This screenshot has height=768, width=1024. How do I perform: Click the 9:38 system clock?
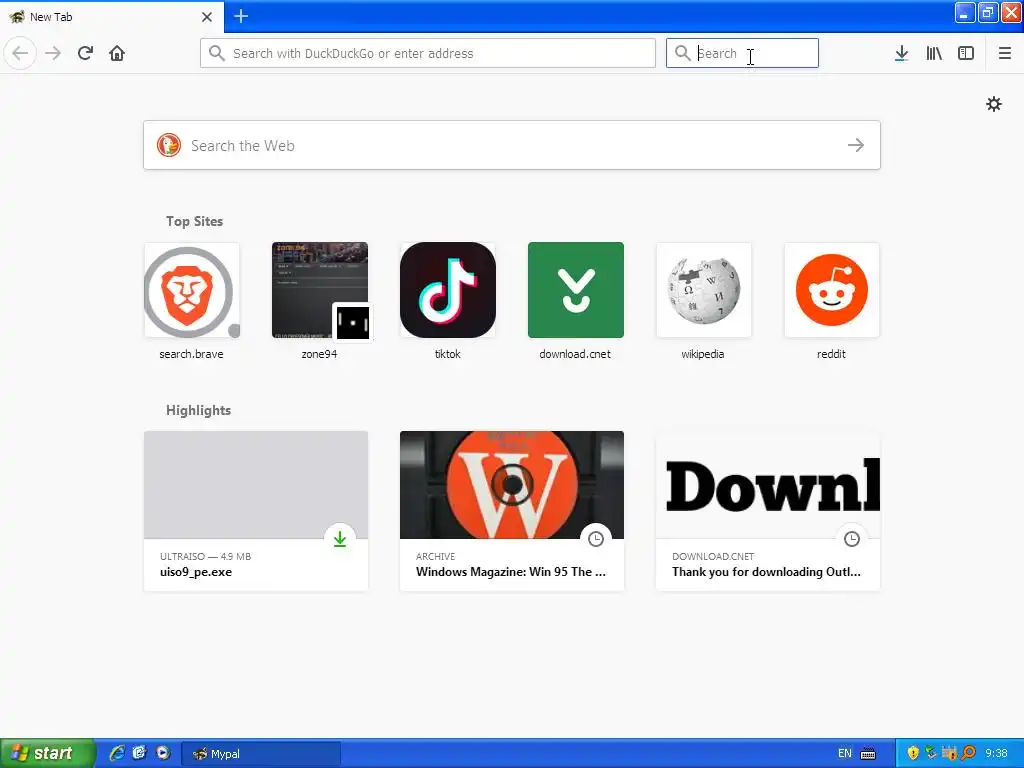pyautogui.click(x=996, y=753)
